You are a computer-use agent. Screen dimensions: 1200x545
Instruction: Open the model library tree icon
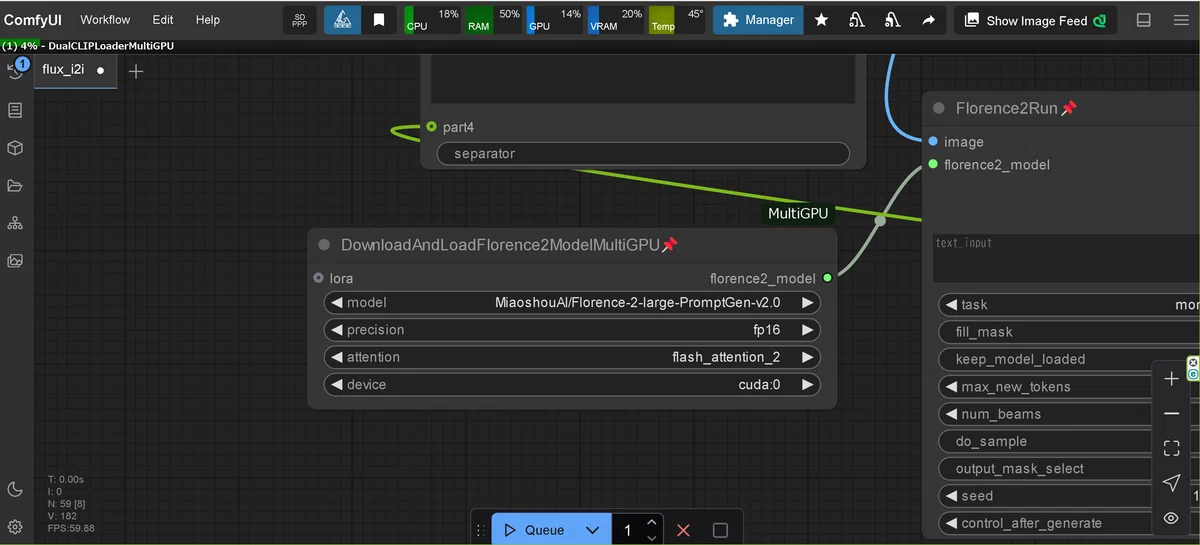15,223
